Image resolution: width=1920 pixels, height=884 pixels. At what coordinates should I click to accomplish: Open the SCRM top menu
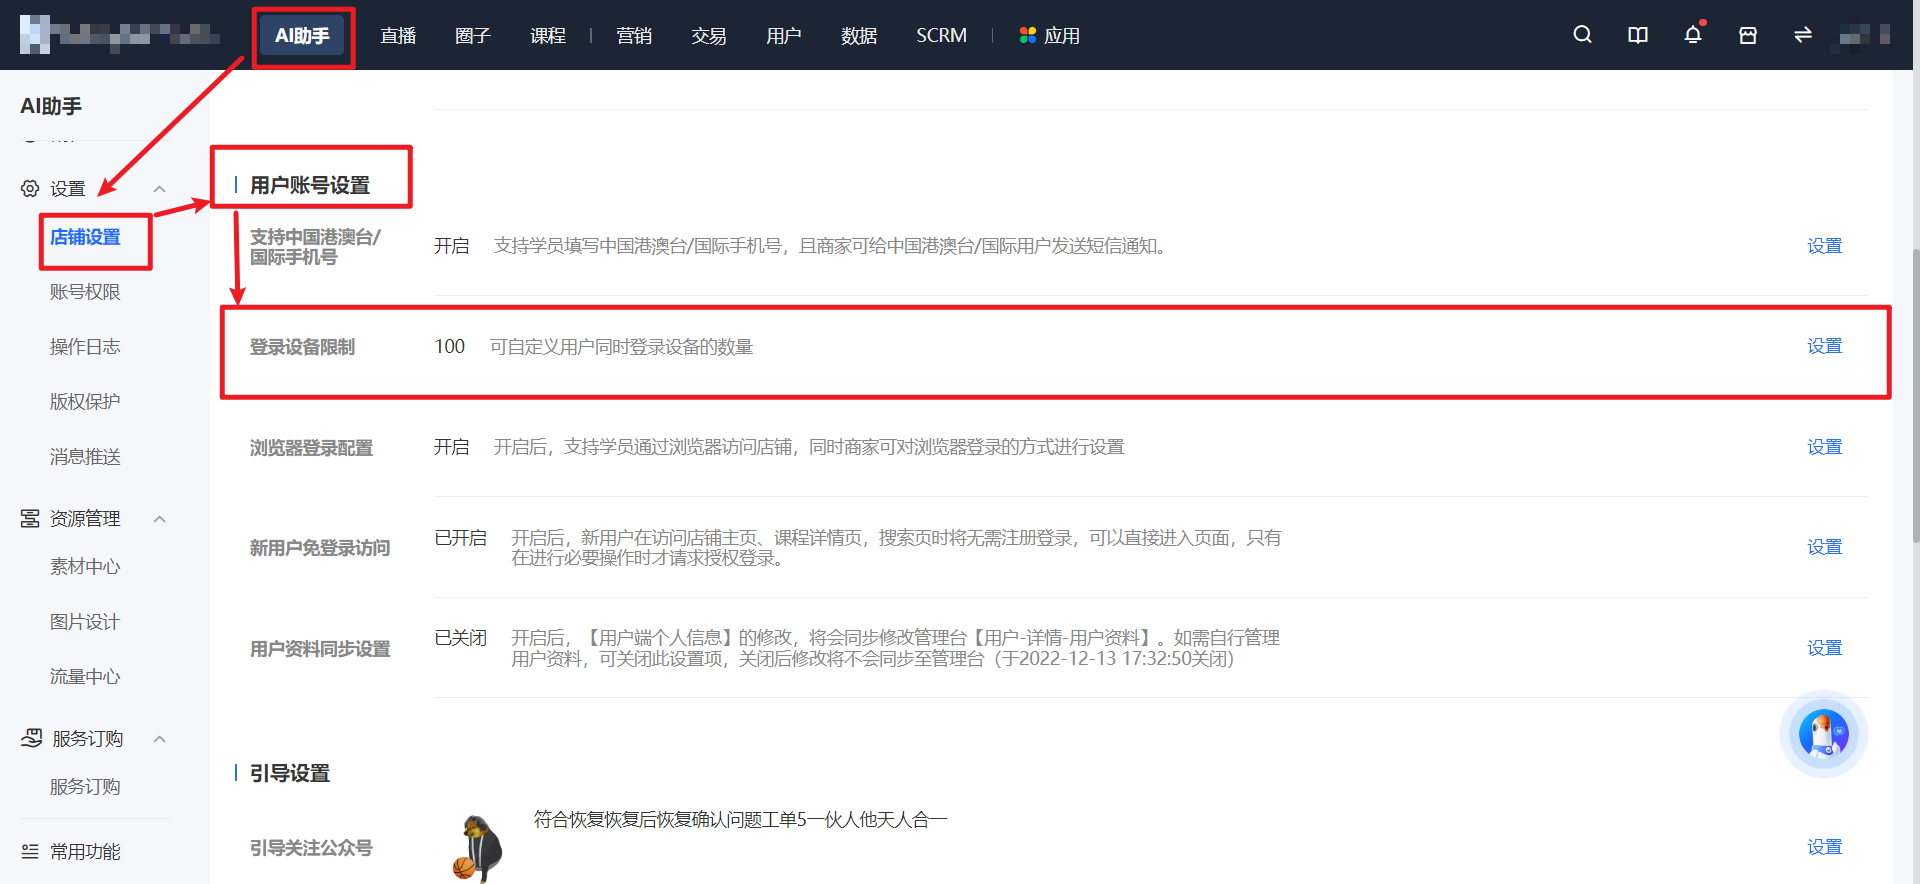tap(941, 35)
